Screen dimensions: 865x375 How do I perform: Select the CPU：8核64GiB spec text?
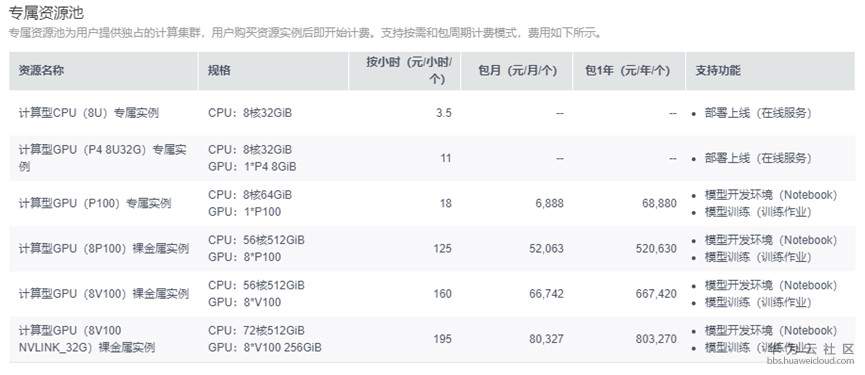pyautogui.click(x=250, y=195)
